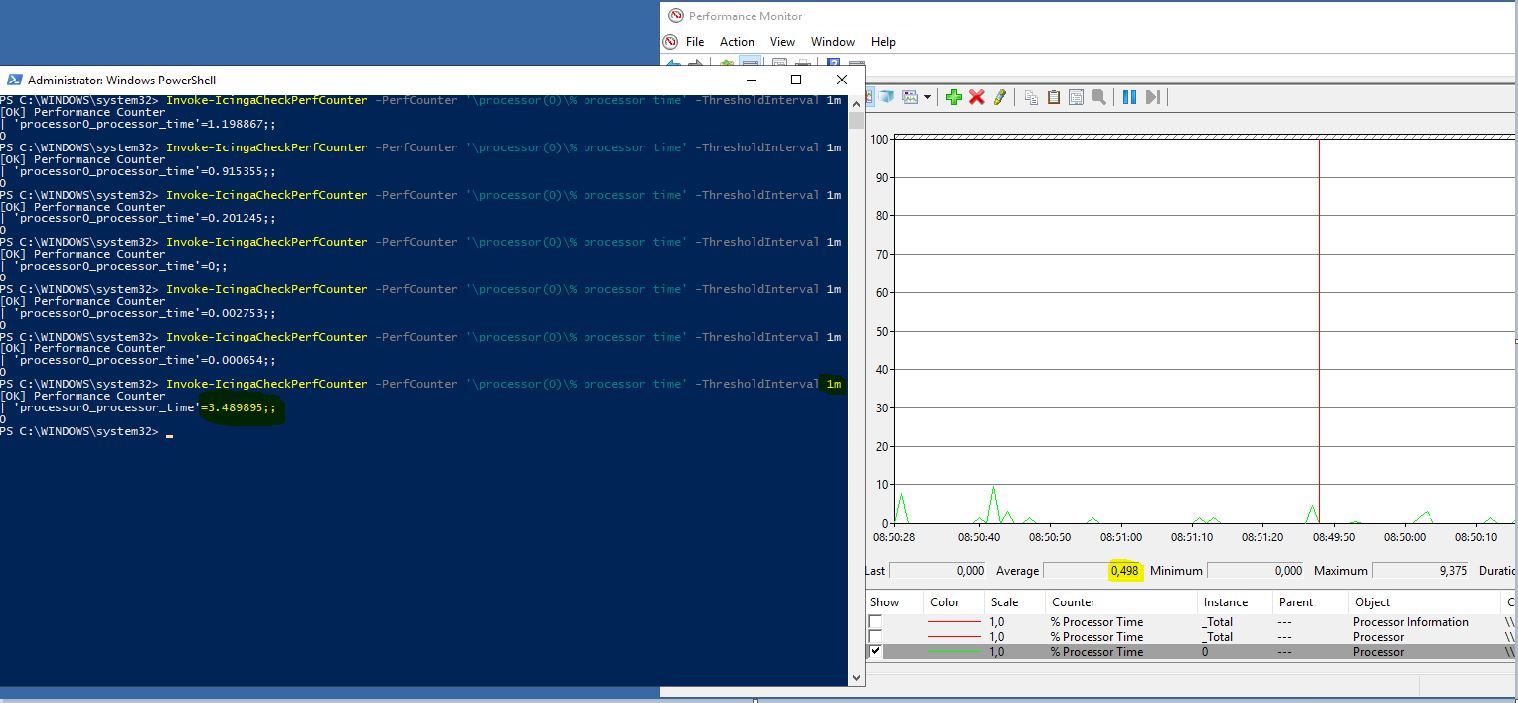Image resolution: width=1518 pixels, height=703 pixels.
Task: Click the Zoom magnifier icon
Action: tap(1098, 97)
